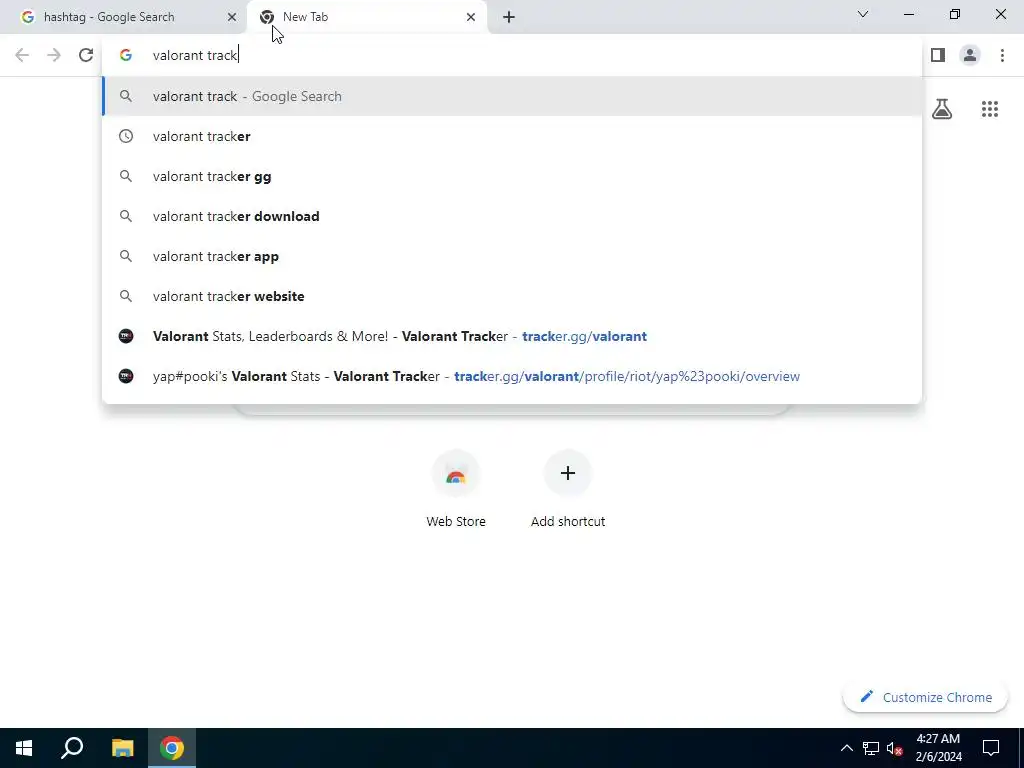Click the browser reload button
Screen dimensions: 1024x768
tap(86, 56)
